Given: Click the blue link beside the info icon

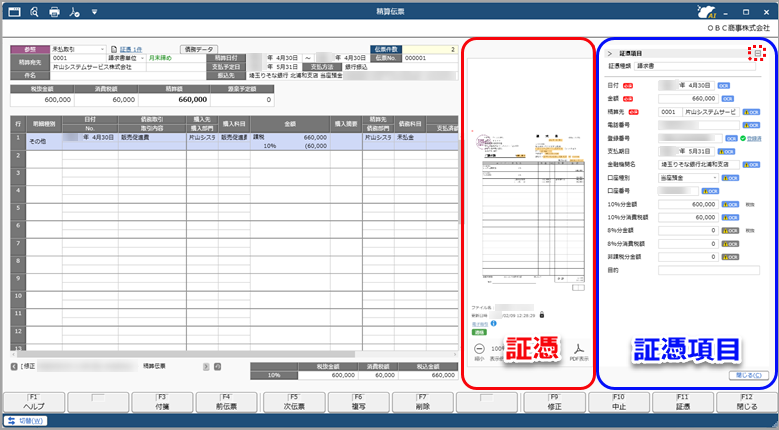Looking at the screenshot, I should click(x=479, y=324).
